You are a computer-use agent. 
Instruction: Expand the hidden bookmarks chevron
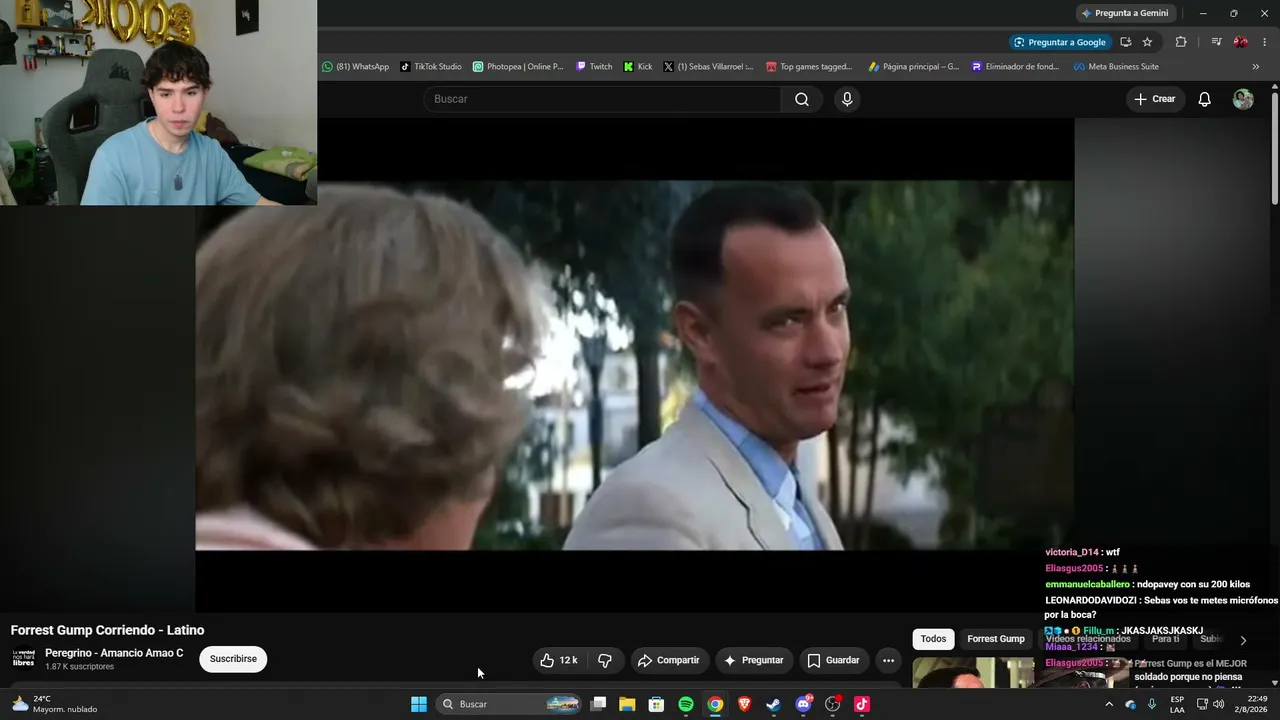[1256, 67]
